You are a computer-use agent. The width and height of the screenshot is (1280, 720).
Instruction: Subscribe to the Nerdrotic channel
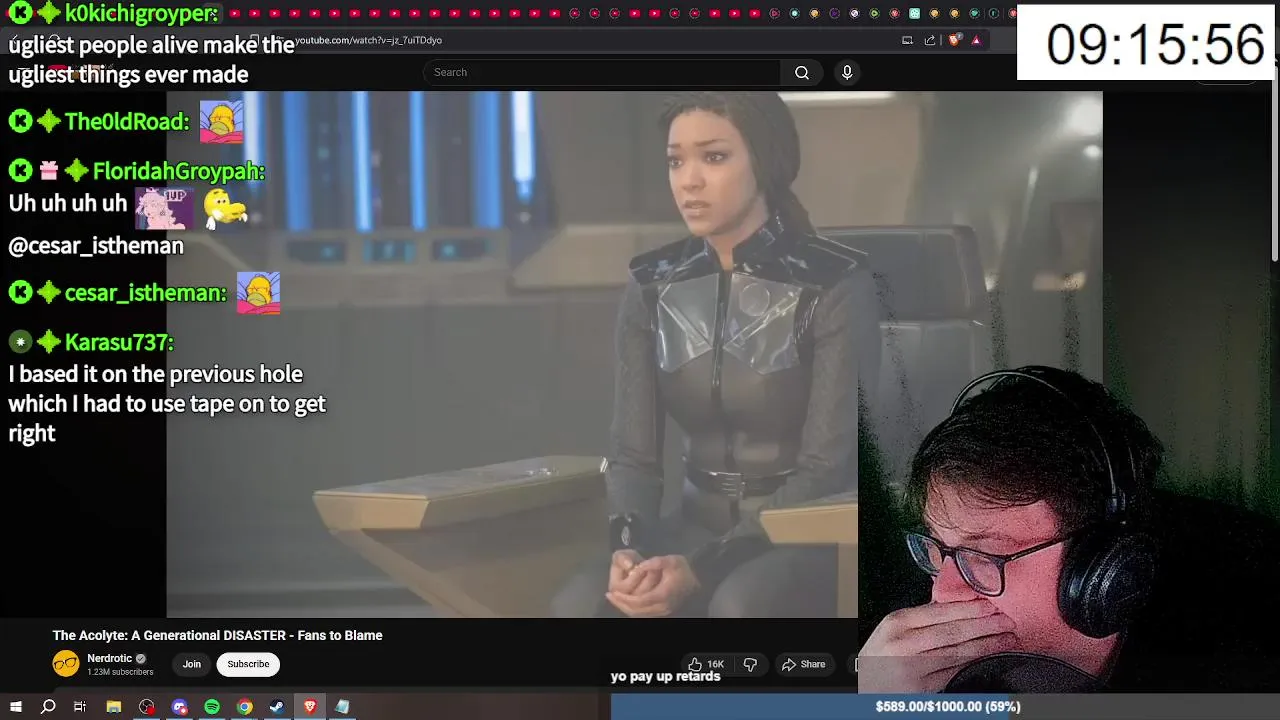click(x=248, y=664)
